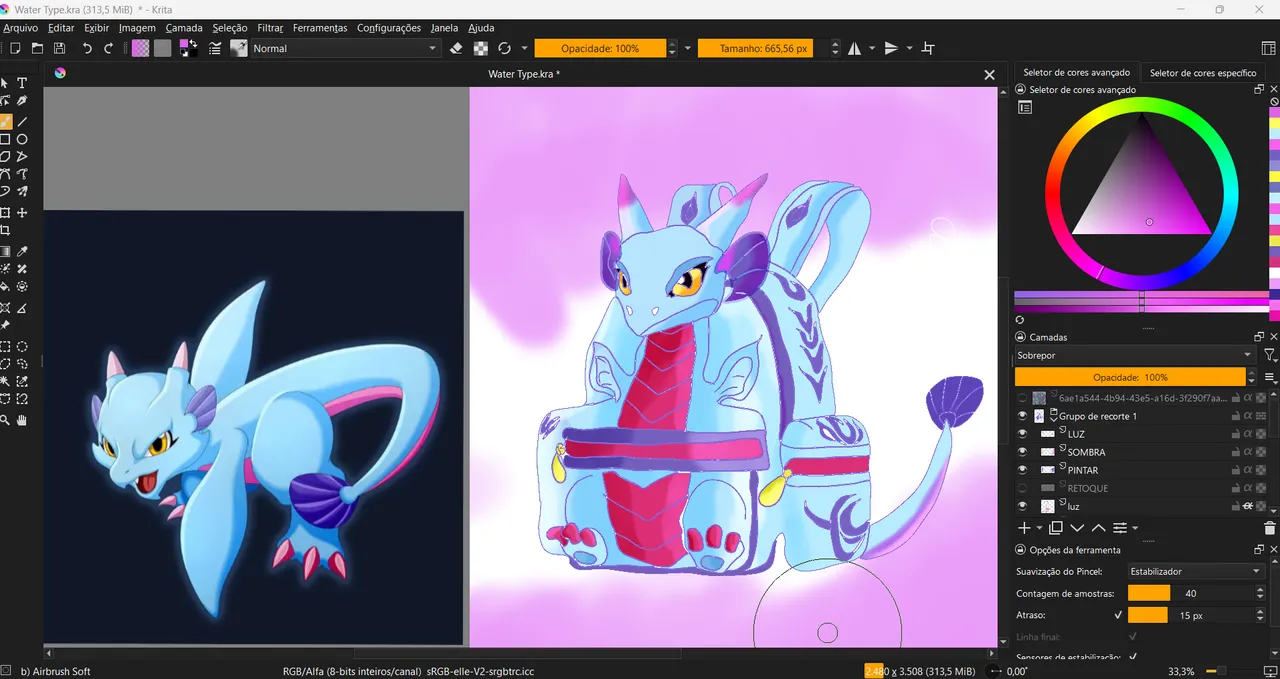Select the Crop tool

click(5, 231)
